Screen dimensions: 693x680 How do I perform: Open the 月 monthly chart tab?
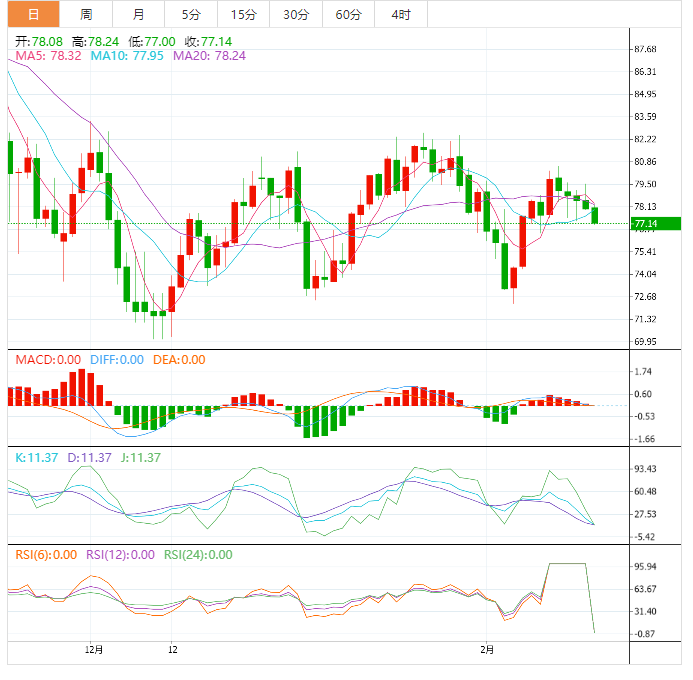pos(138,14)
